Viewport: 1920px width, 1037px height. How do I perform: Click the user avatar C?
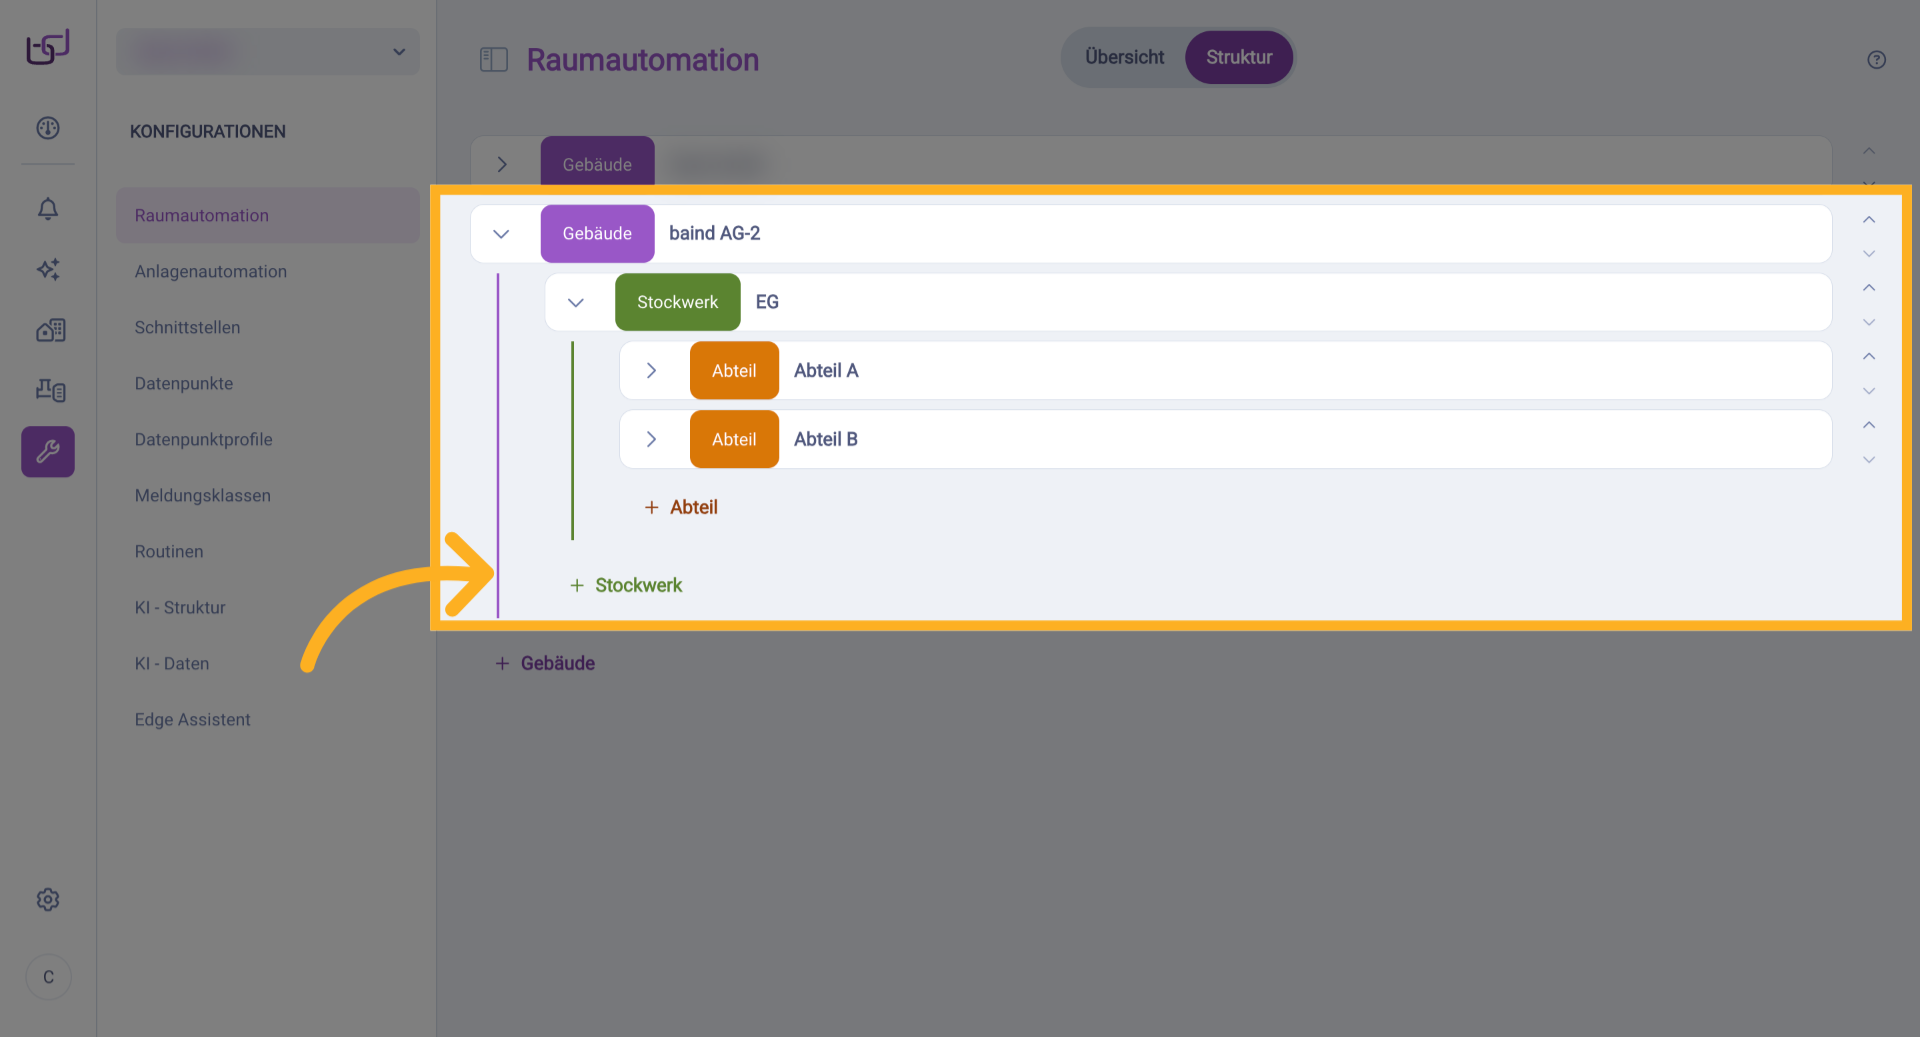48,977
